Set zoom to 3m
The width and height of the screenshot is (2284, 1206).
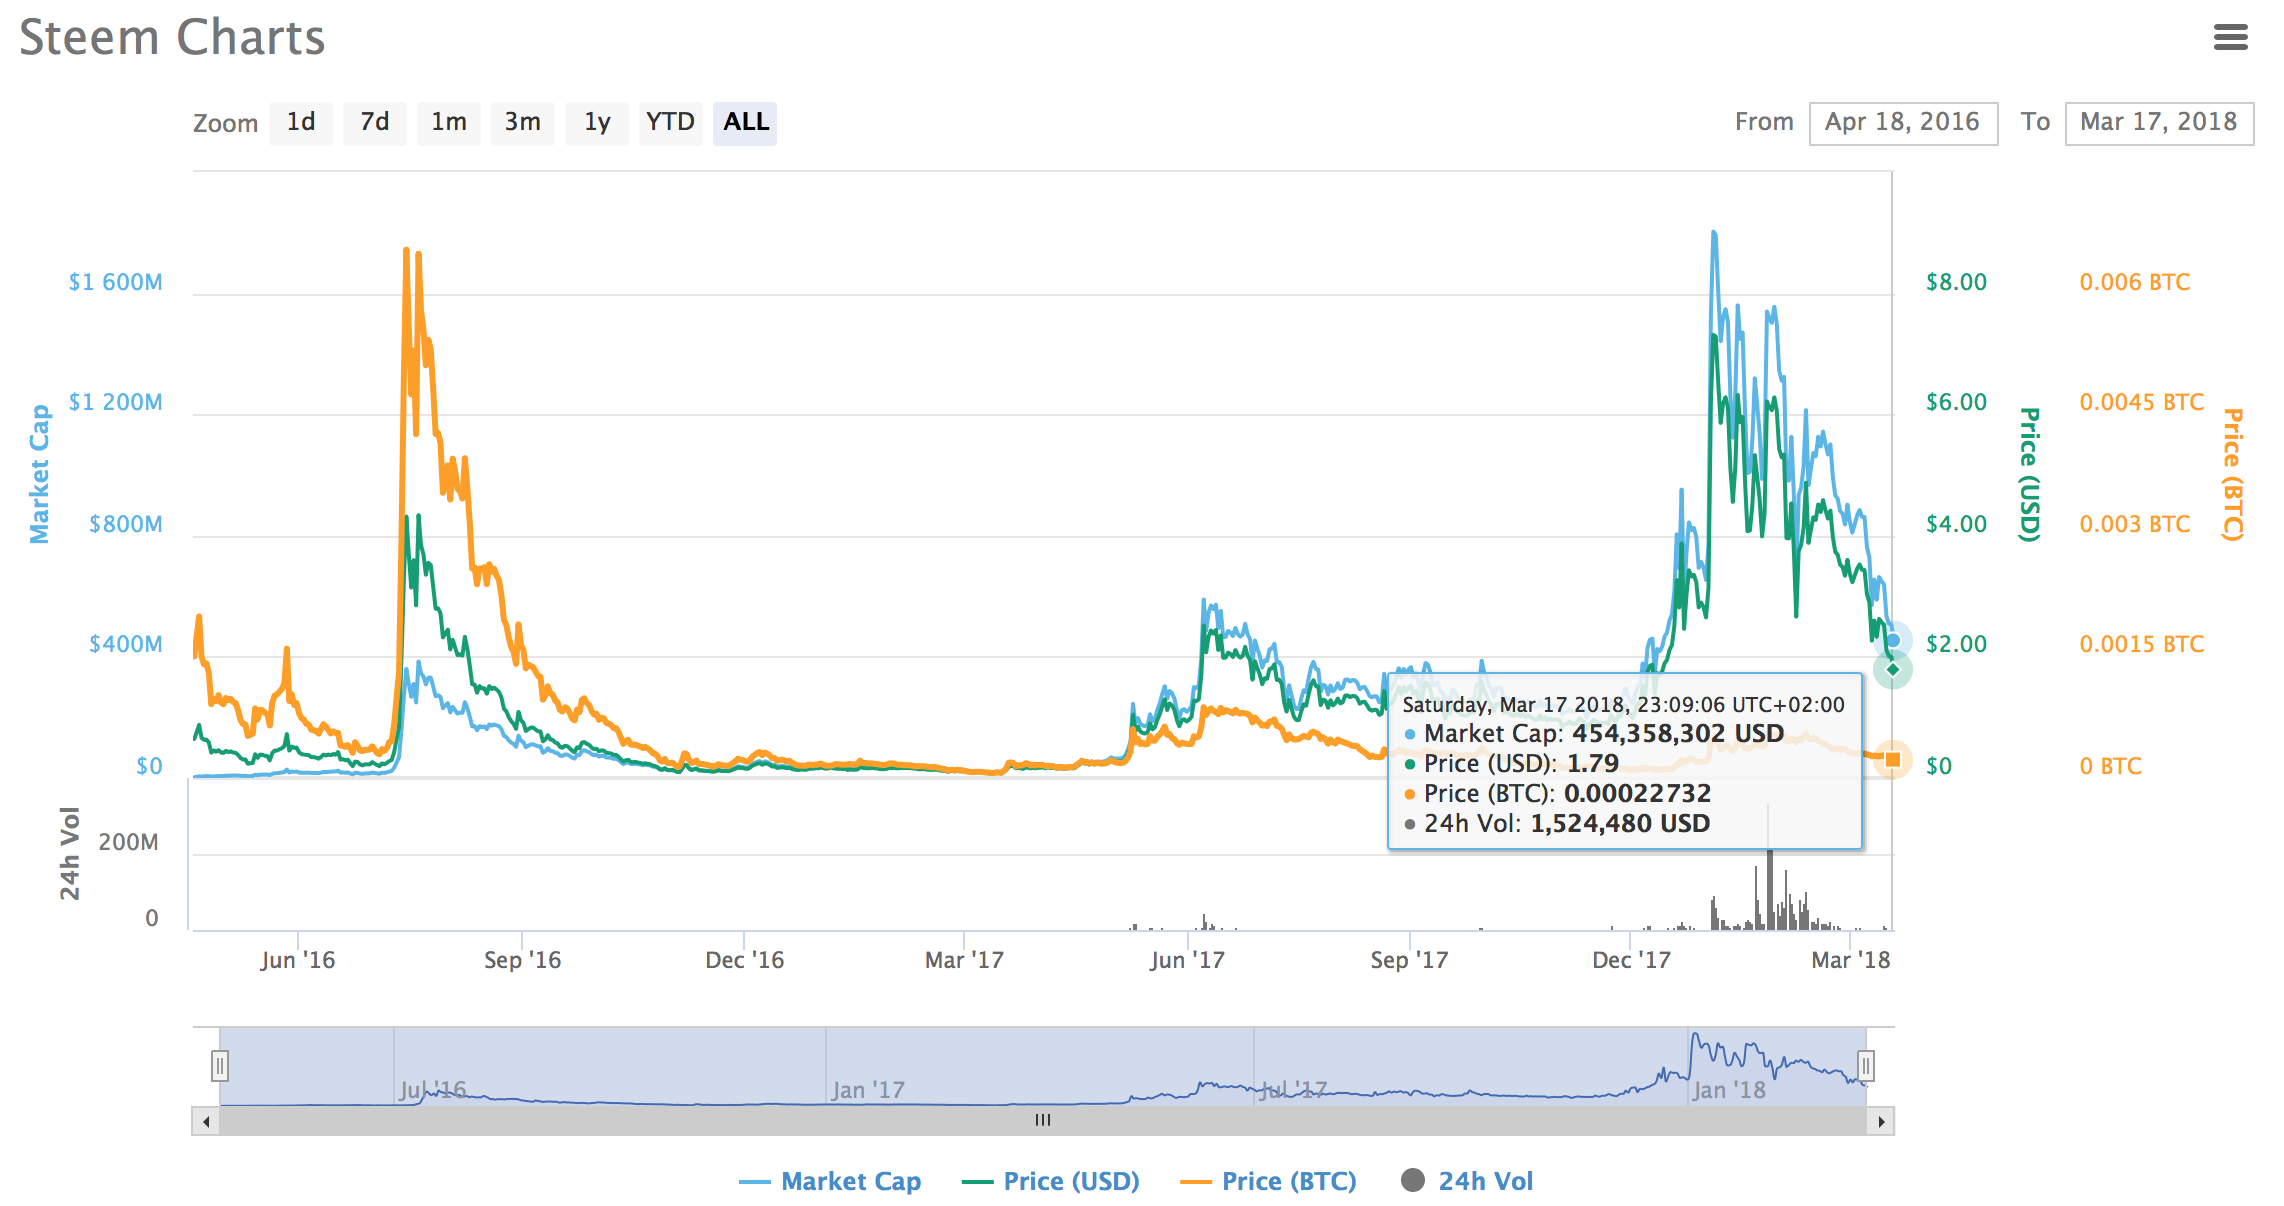[523, 123]
